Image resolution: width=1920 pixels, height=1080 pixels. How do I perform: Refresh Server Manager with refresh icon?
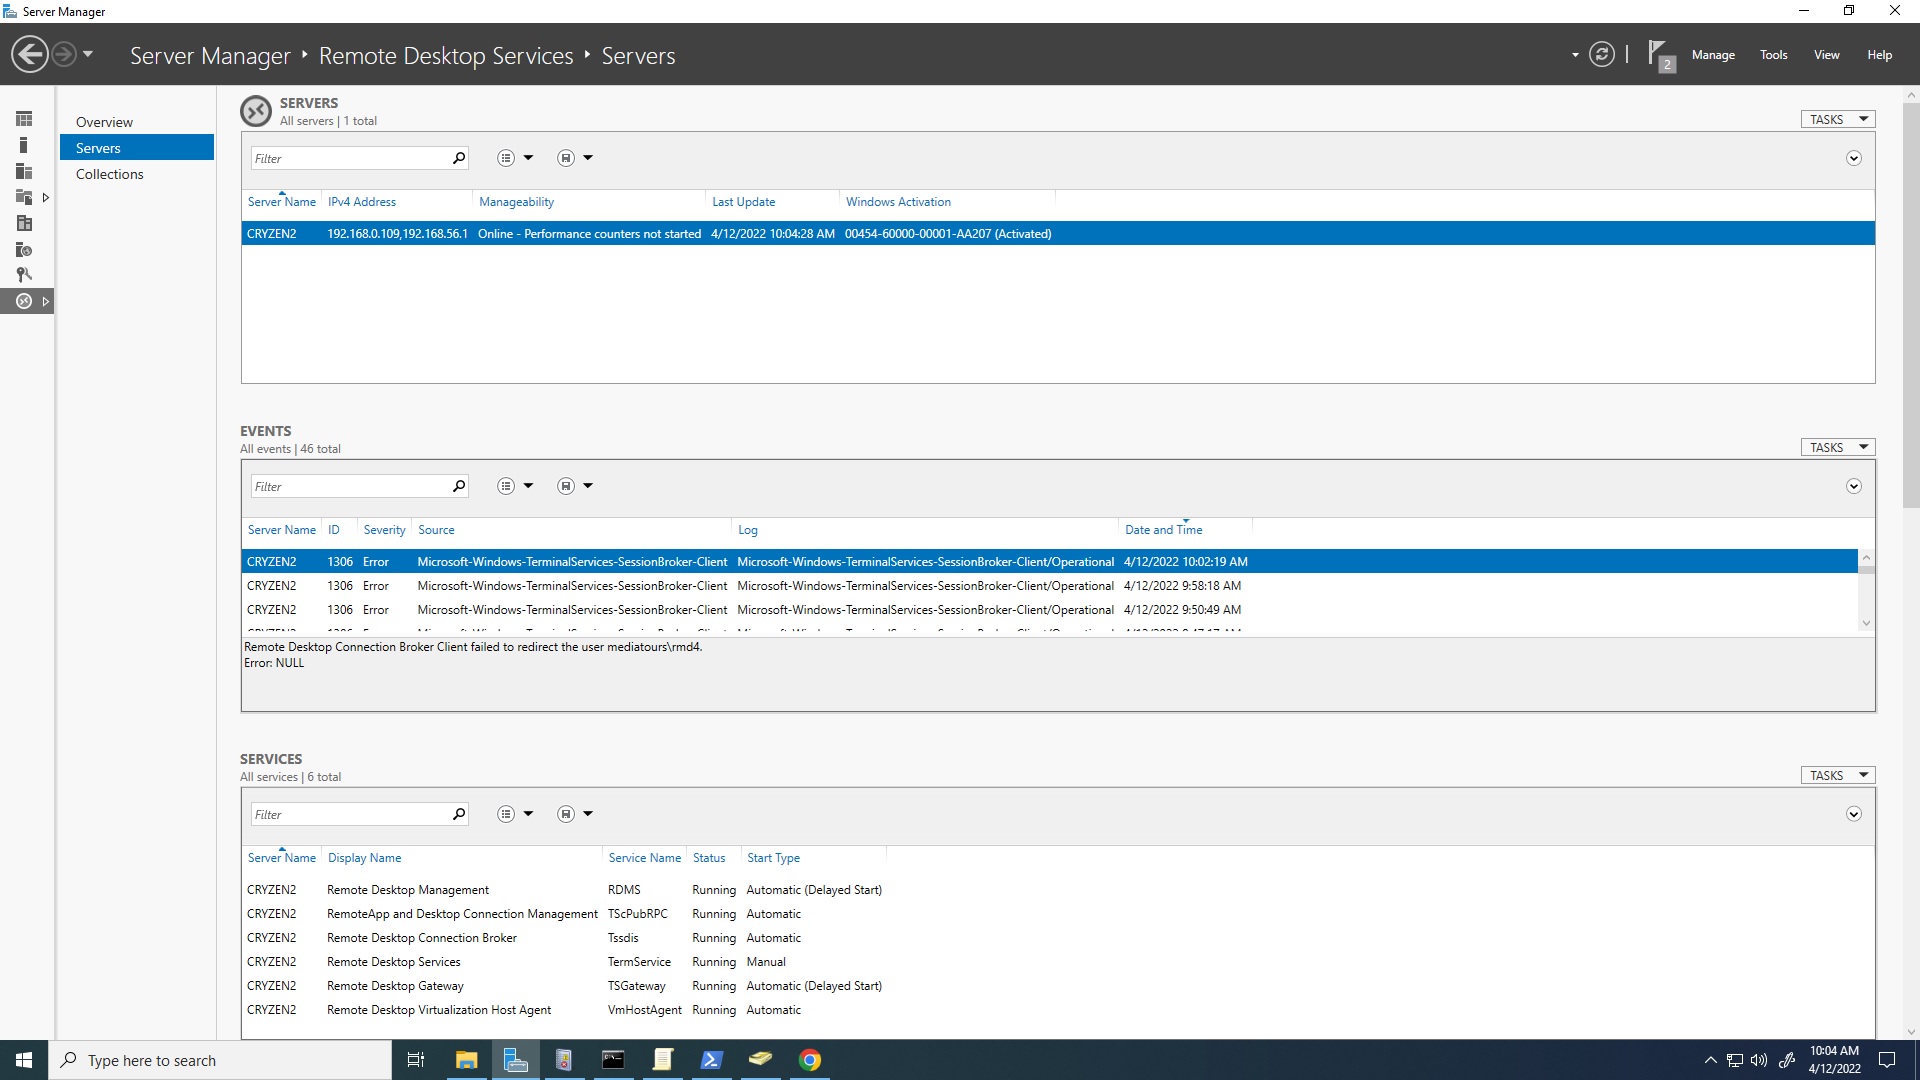pyautogui.click(x=1602, y=54)
